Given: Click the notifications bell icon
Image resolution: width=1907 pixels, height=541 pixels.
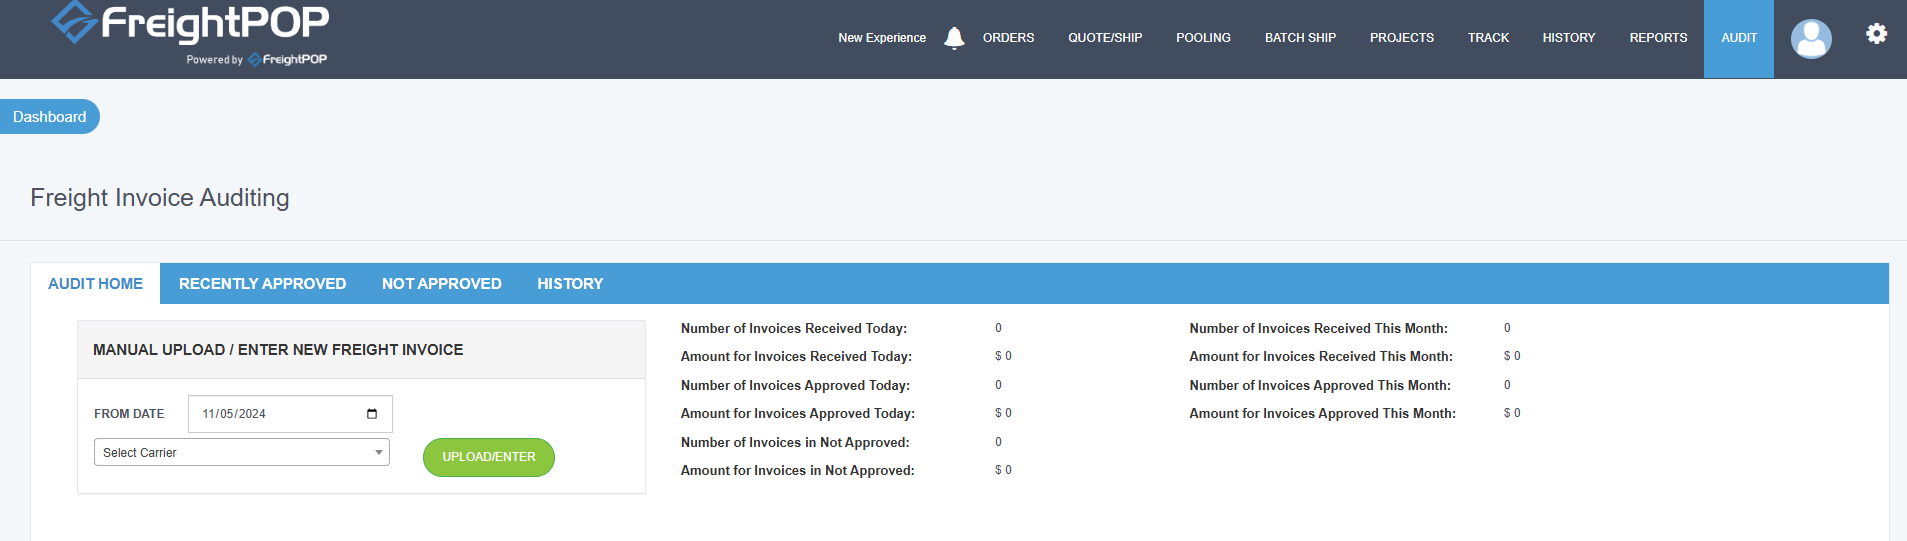Looking at the screenshot, I should click(x=954, y=38).
